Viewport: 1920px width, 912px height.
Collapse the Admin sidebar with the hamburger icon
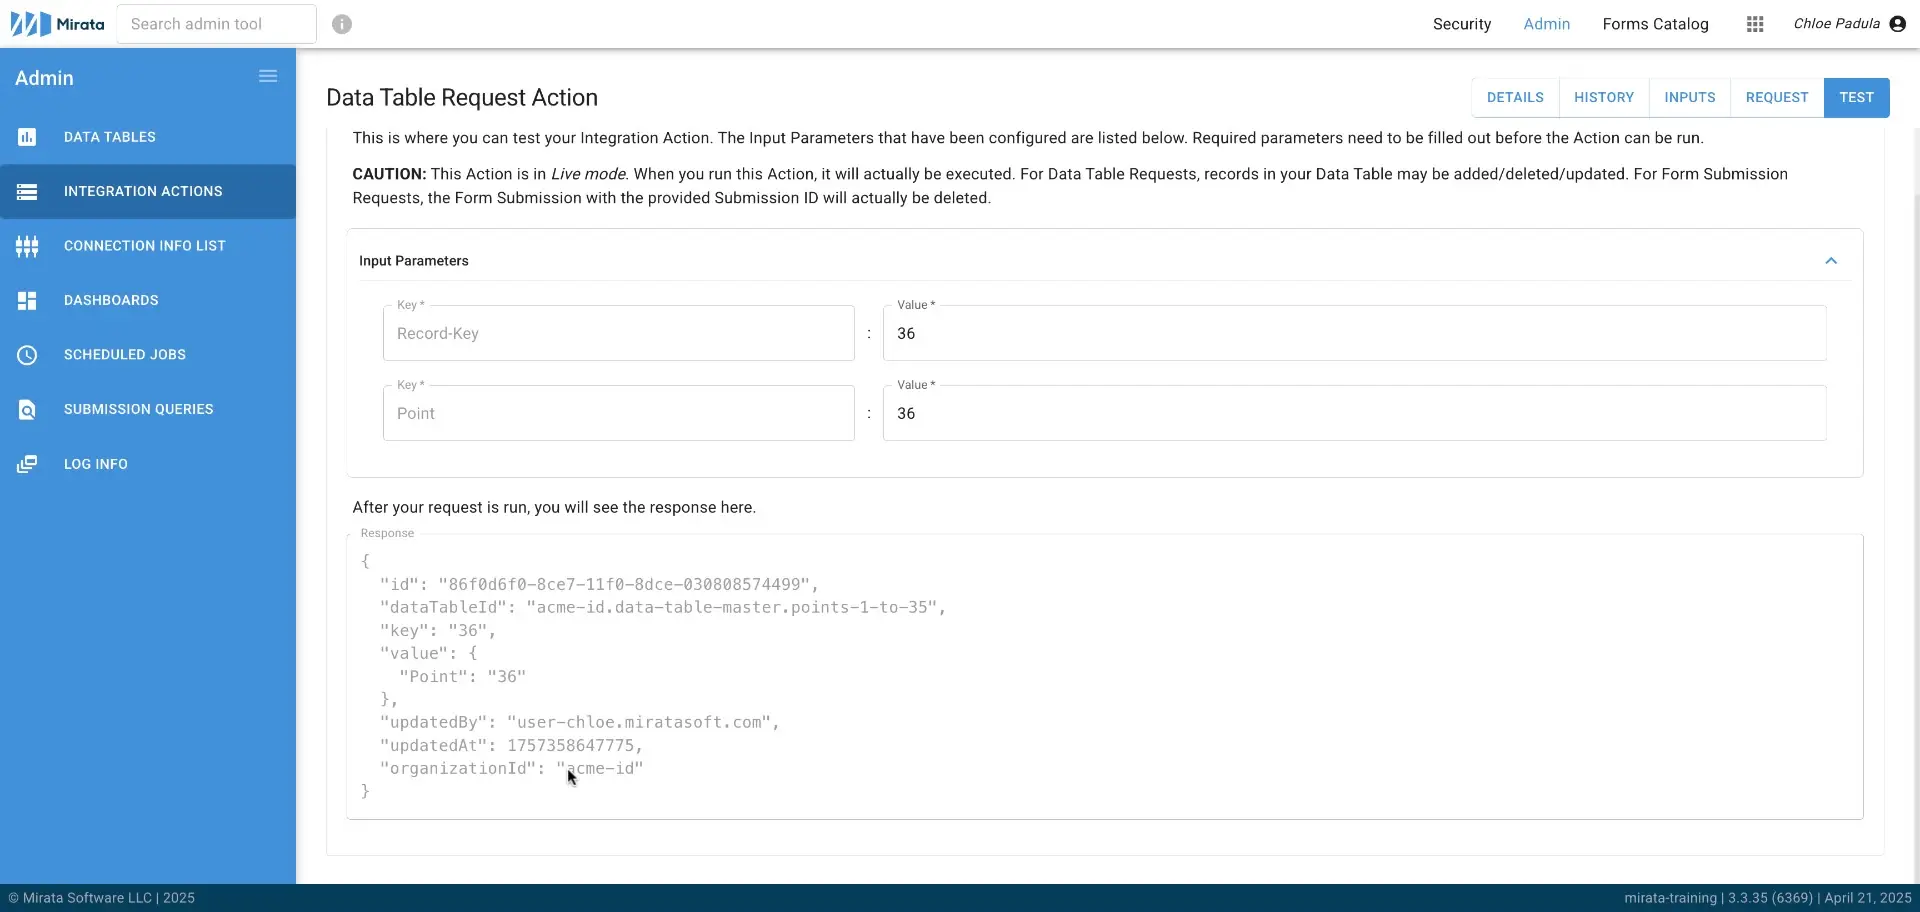[x=267, y=75]
